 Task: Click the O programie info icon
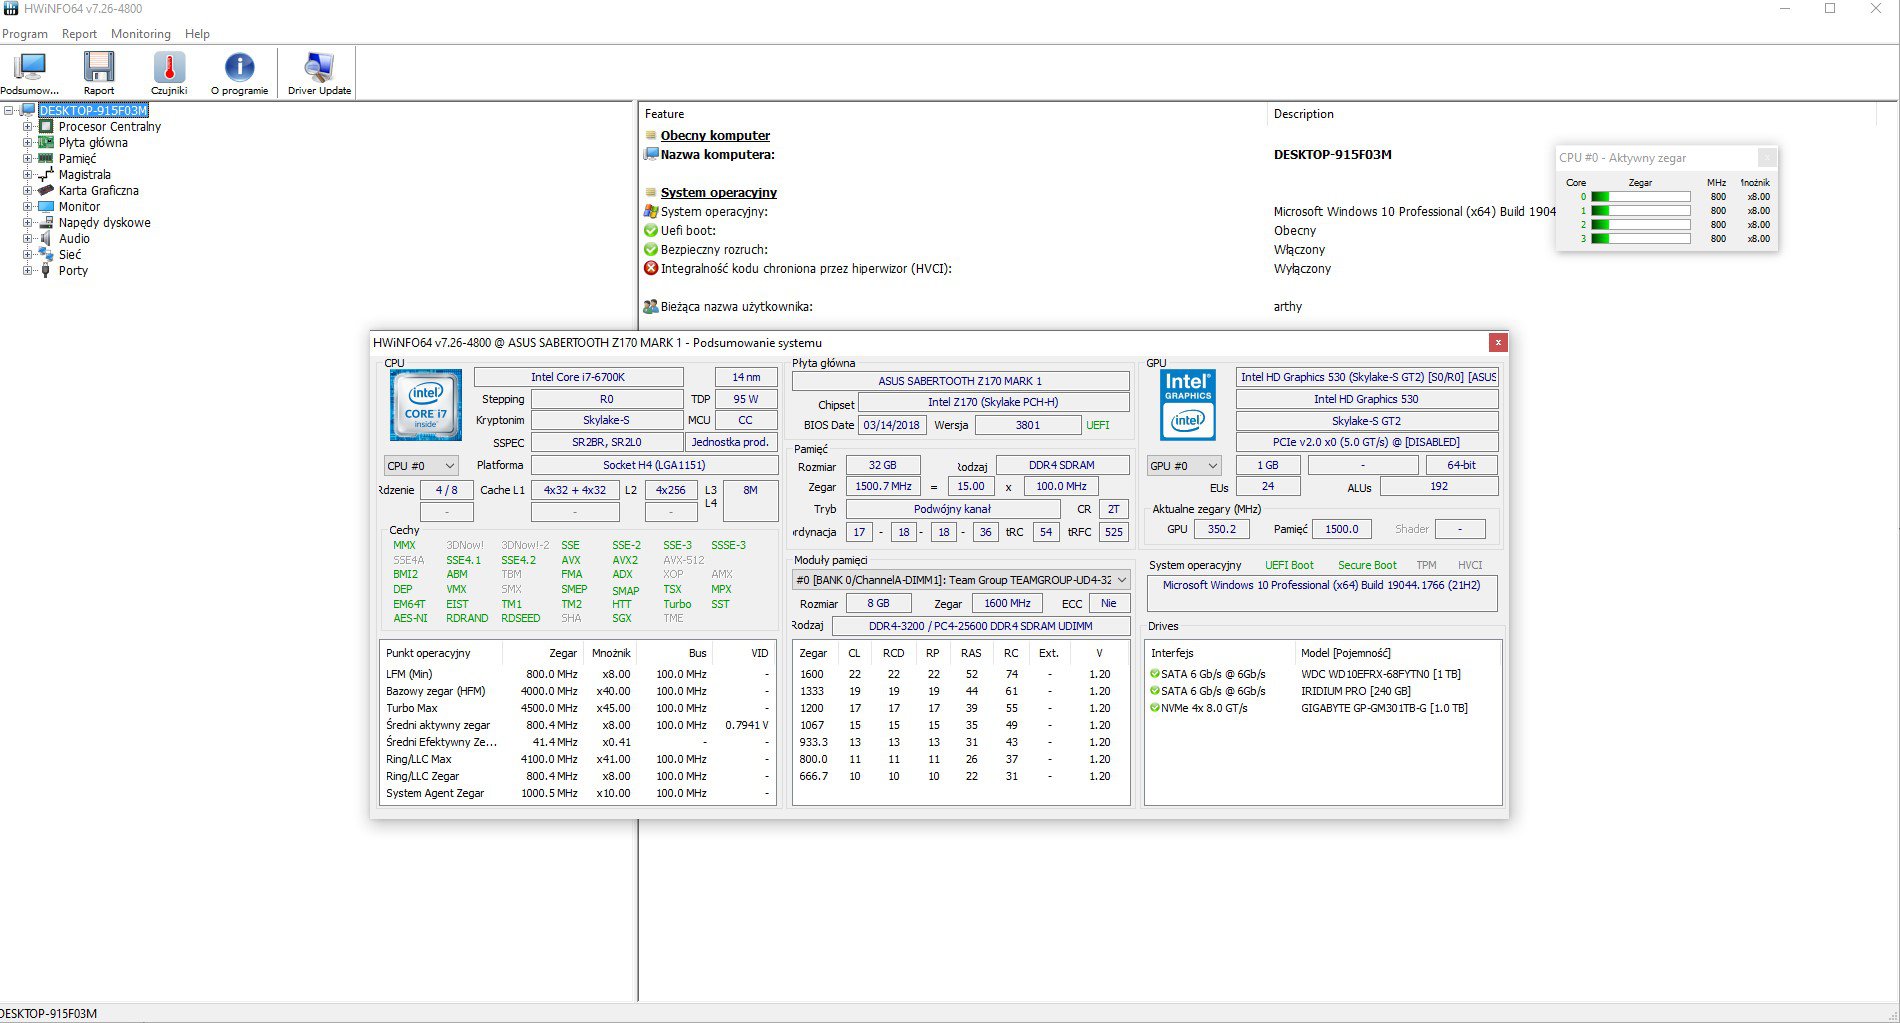click(x=239, y=74)
